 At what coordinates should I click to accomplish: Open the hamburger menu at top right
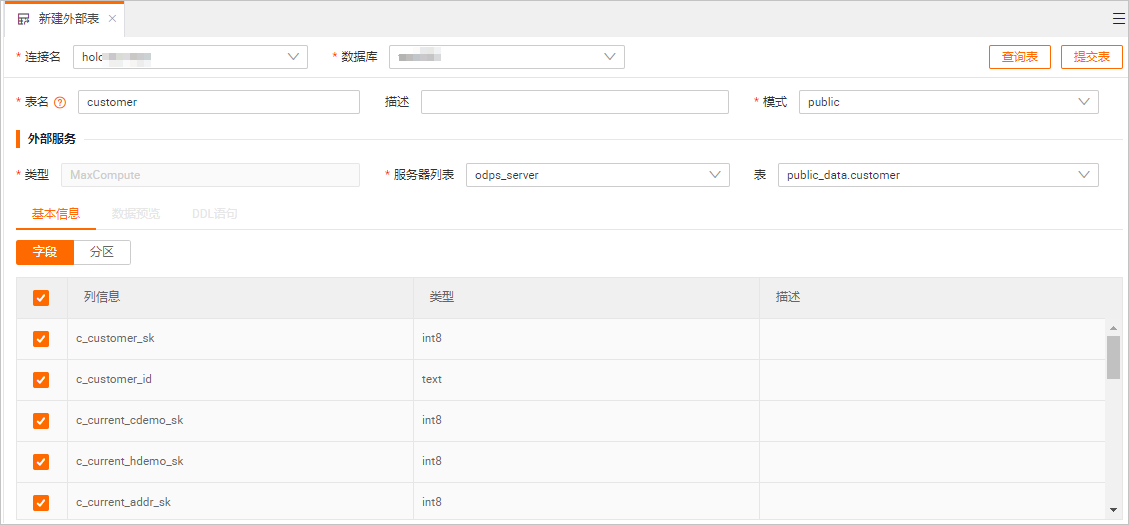(1118, 19)
